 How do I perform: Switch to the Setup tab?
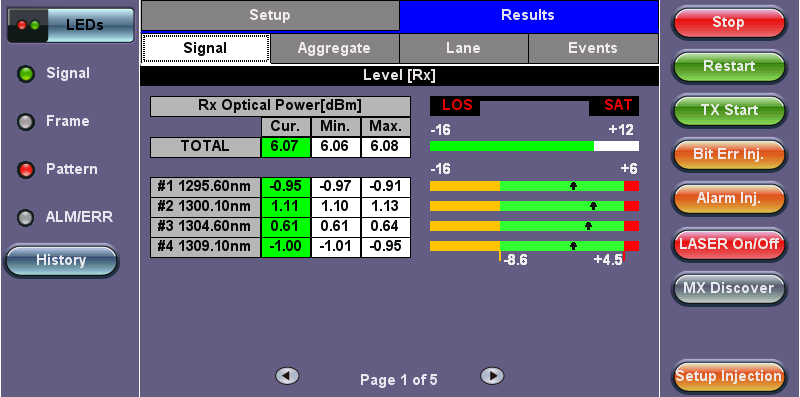[270, 15]
